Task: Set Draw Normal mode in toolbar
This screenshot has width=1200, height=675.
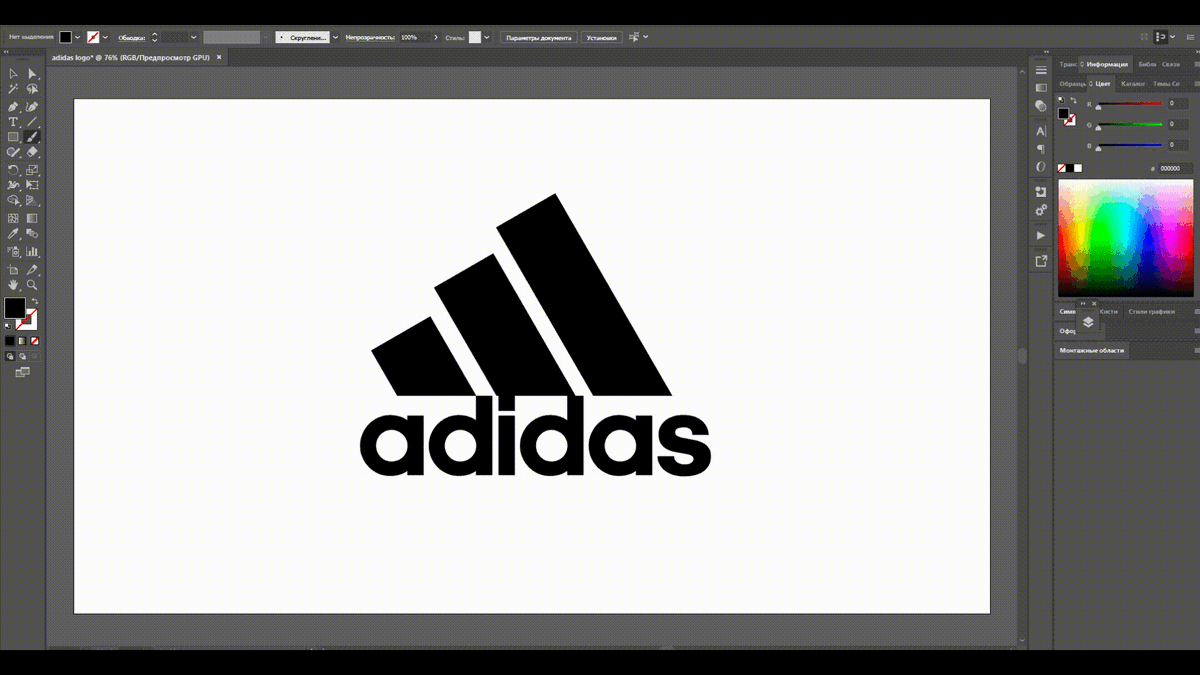Action: pyautogui.click(x=9, y=355)
